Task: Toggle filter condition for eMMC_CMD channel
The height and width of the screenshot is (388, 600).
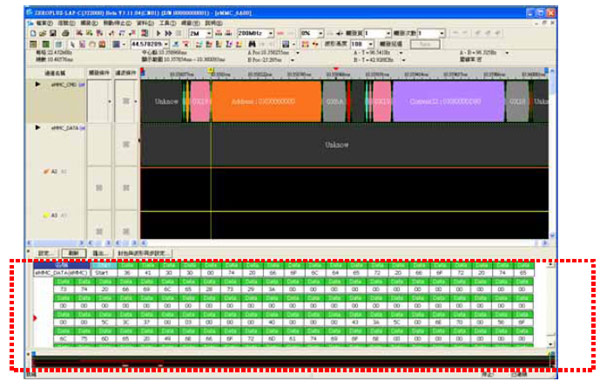Action: pyautogui.click(x=126, y=101)
